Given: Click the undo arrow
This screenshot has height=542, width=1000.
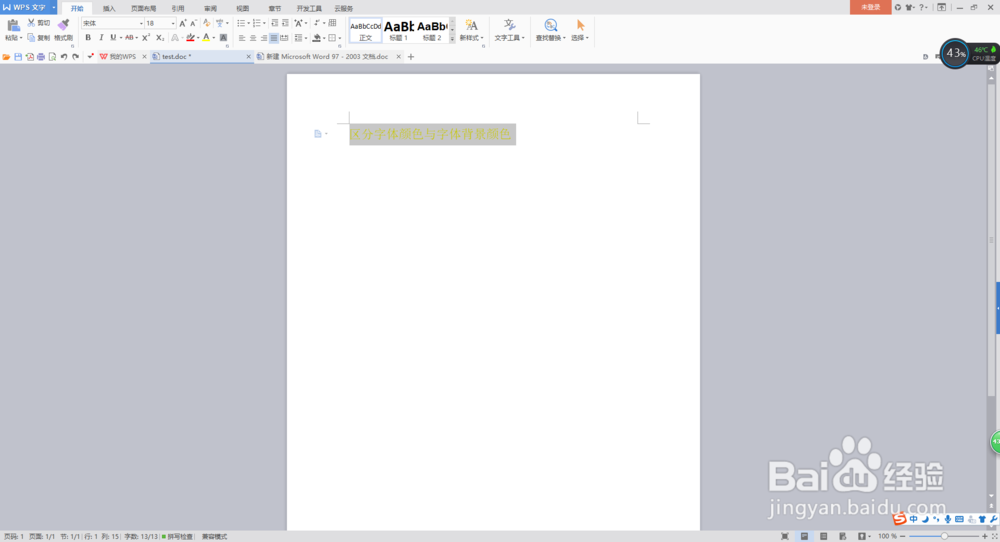Looking at the screenshot, I should (64, 57).
